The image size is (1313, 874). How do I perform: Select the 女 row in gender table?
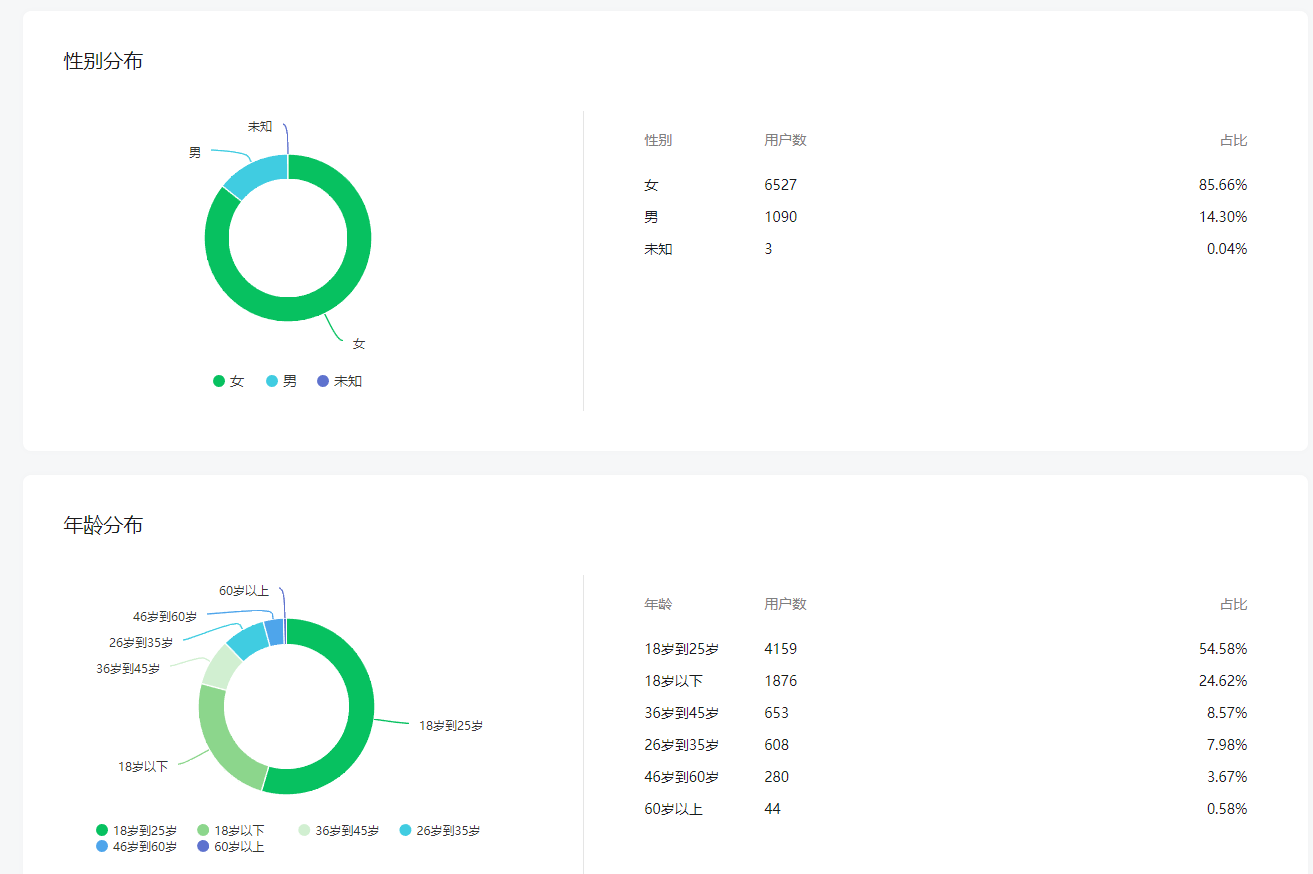(x=945, y=185)
